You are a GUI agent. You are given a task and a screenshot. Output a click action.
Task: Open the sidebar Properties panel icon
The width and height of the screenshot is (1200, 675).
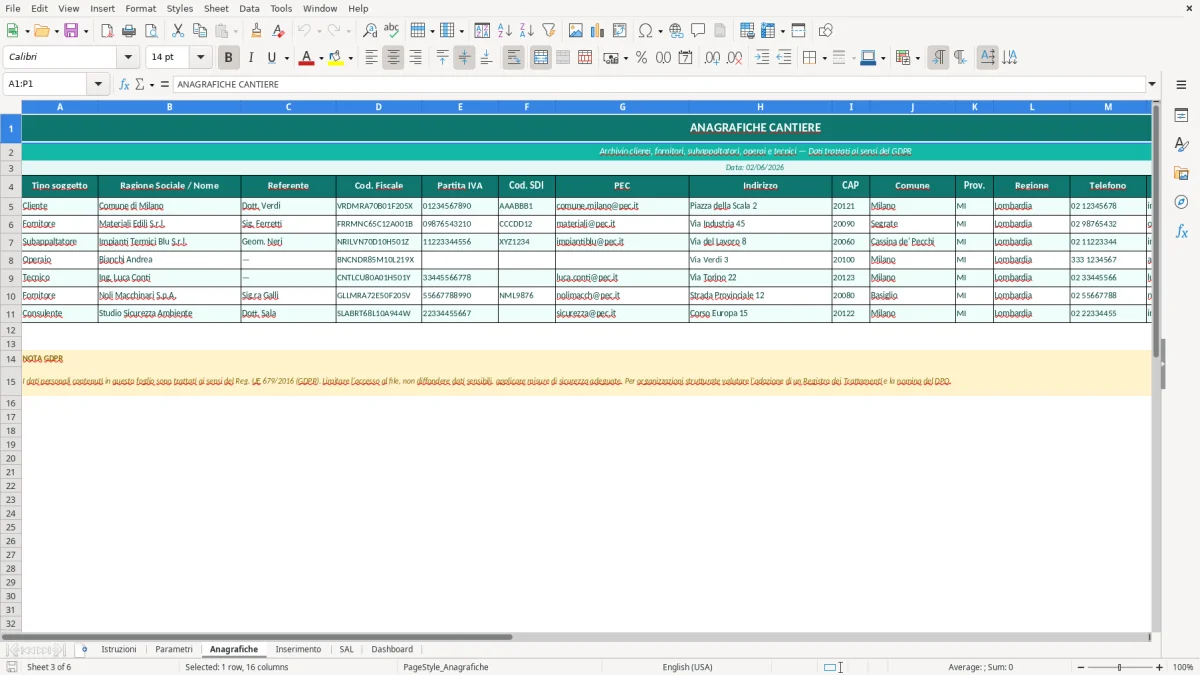click(x=1181, y=116)
